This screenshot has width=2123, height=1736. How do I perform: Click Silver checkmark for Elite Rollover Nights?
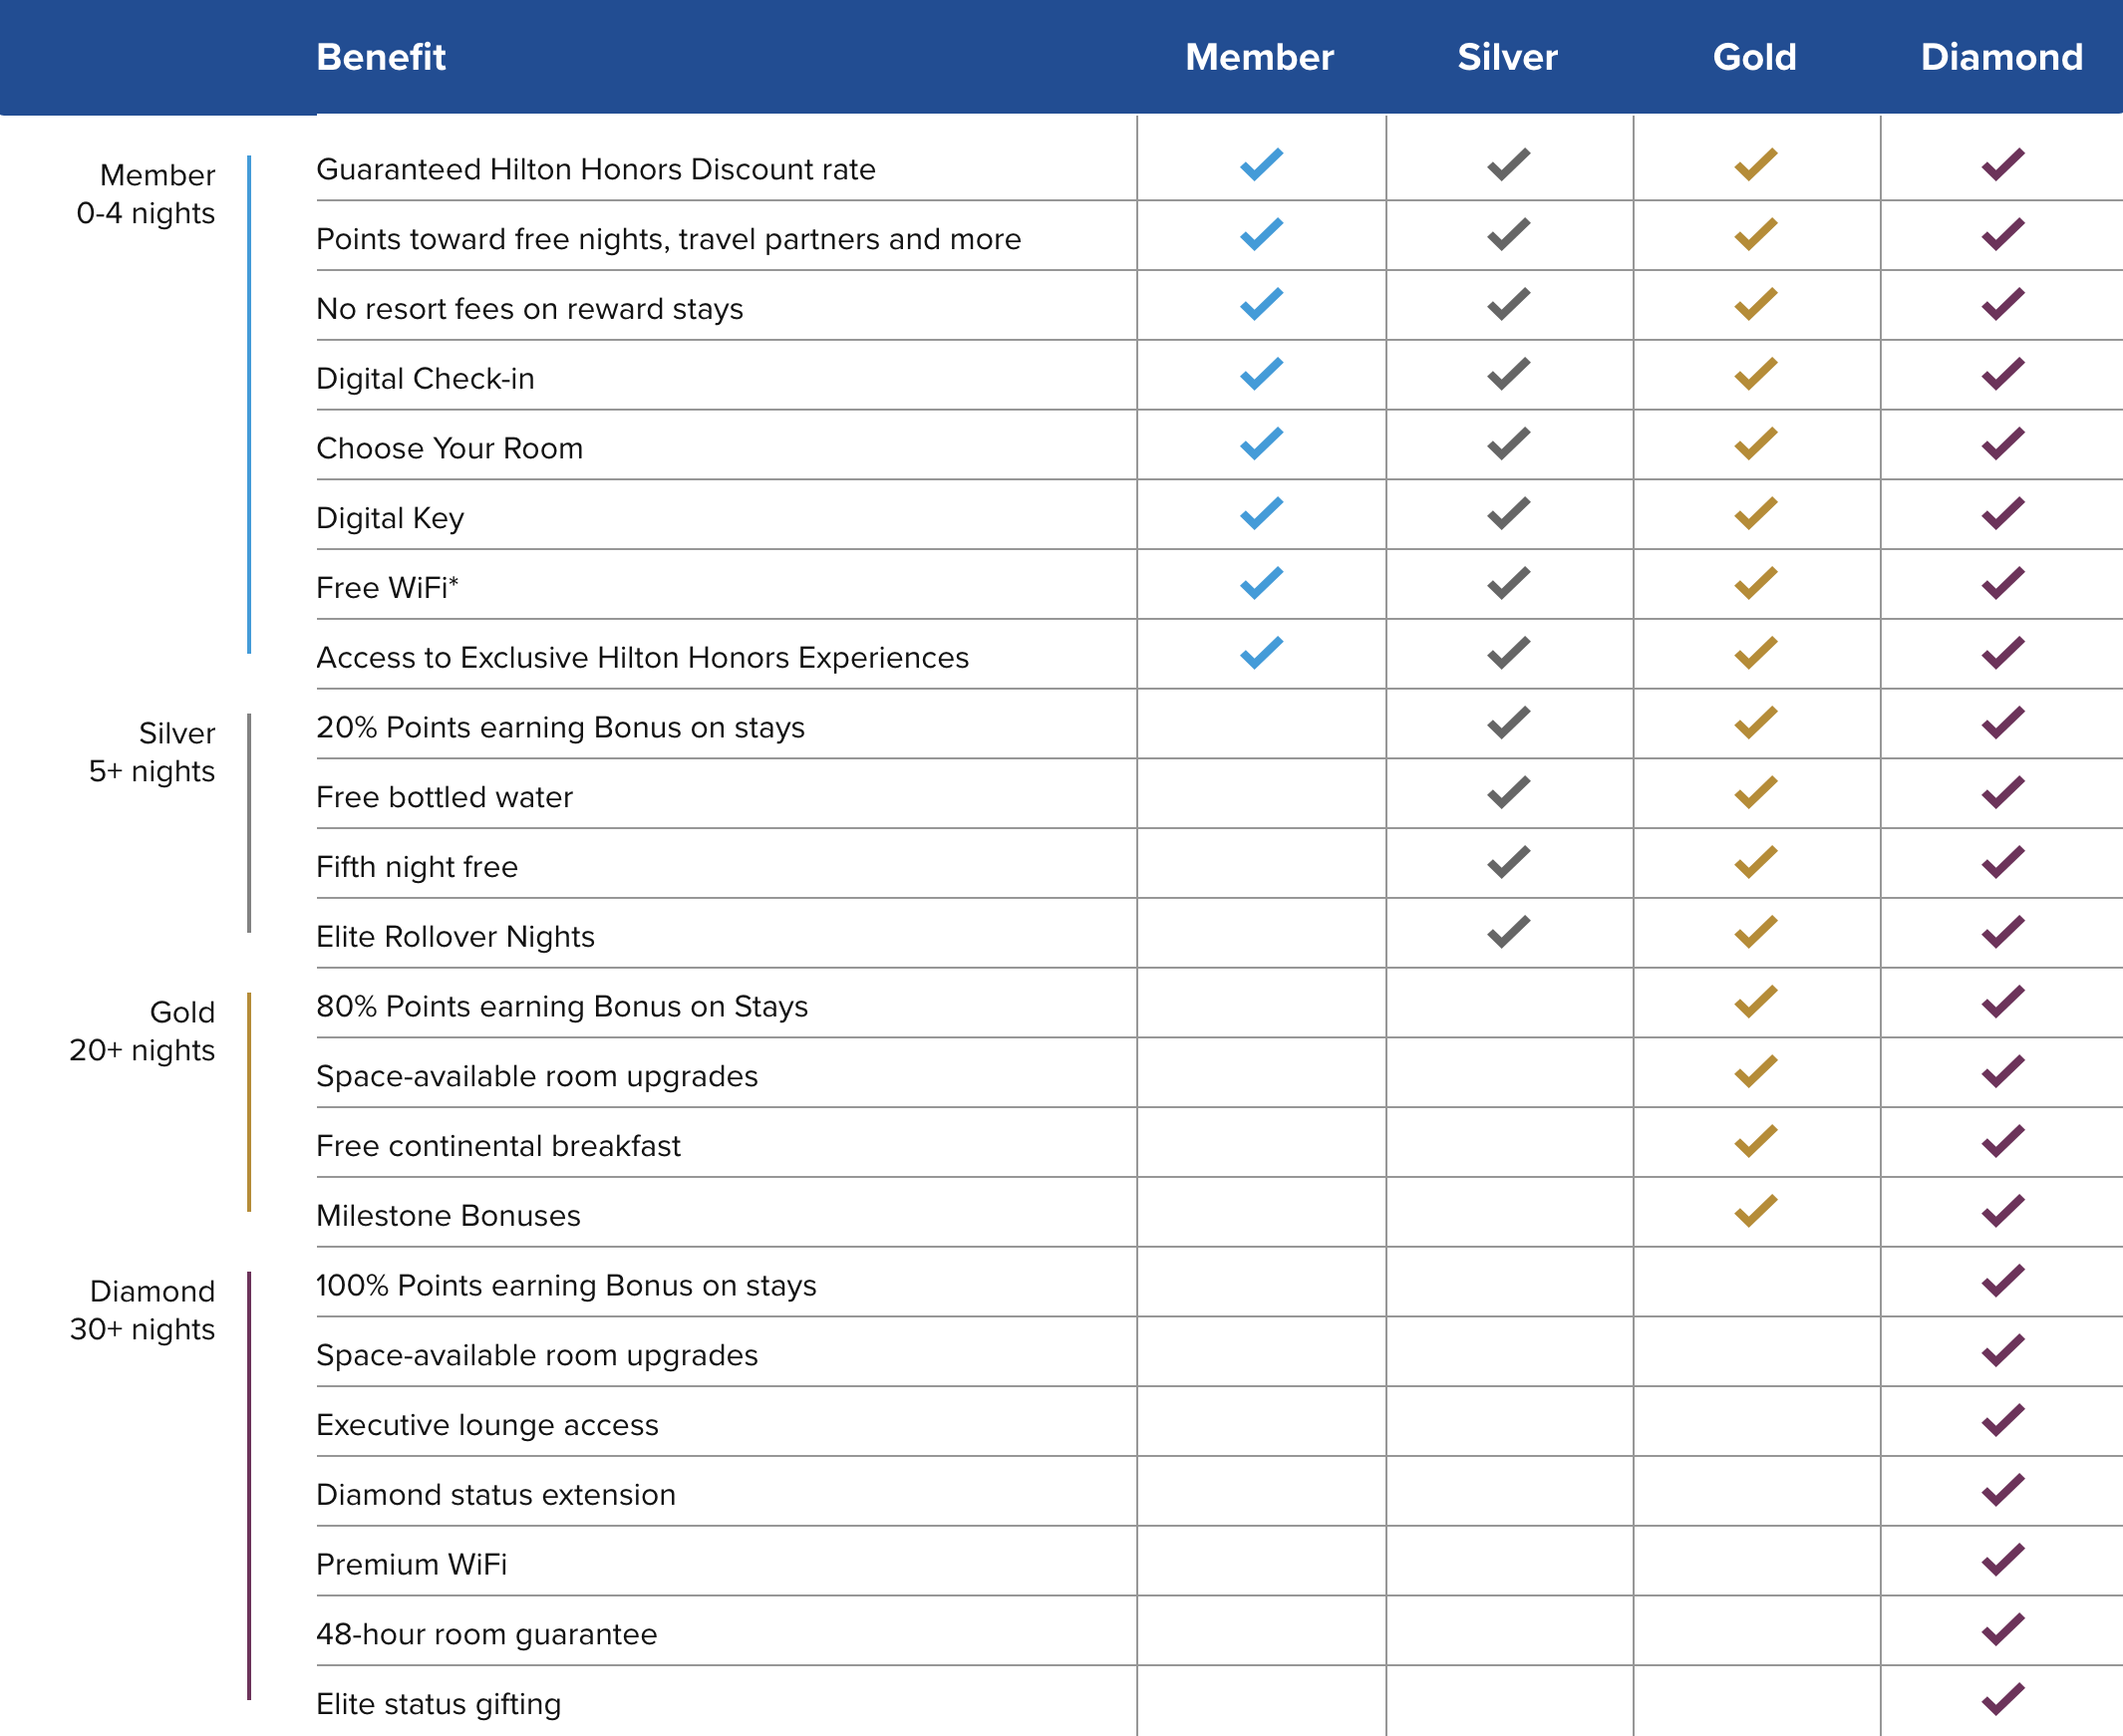(1508, 932)
